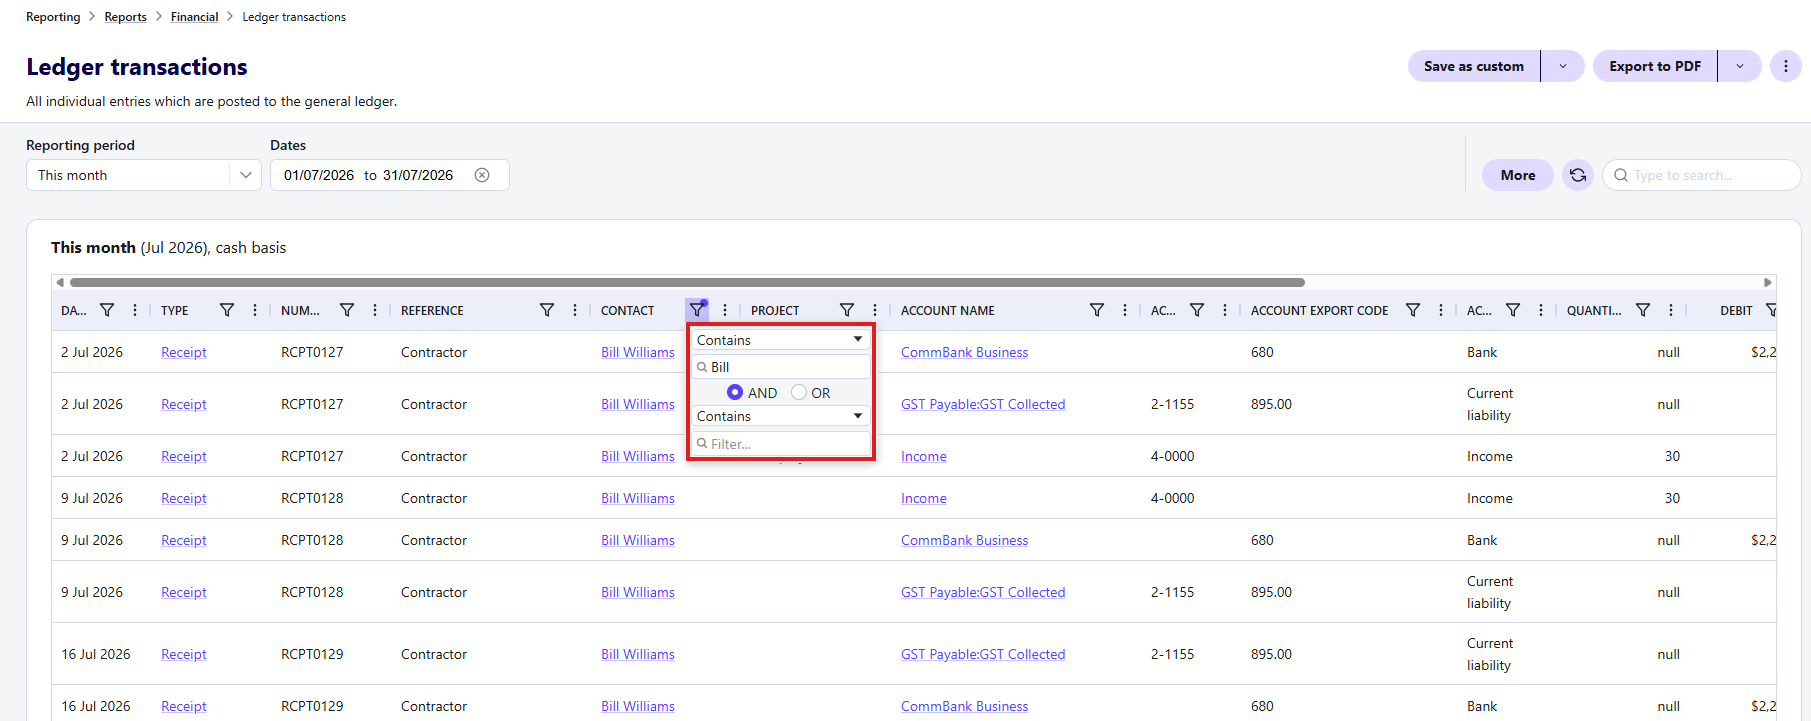
Task: Open the Contains dropdown above the Bill filter value
Action: coord(780,340)
